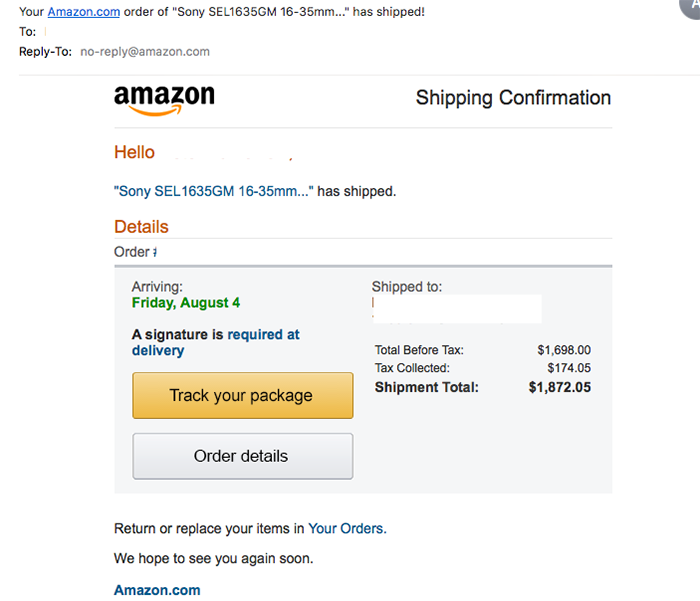Click the Amazon.com footer signature link
The width and height of the screenshot is (700, 601).
click(x=157, y=590)
